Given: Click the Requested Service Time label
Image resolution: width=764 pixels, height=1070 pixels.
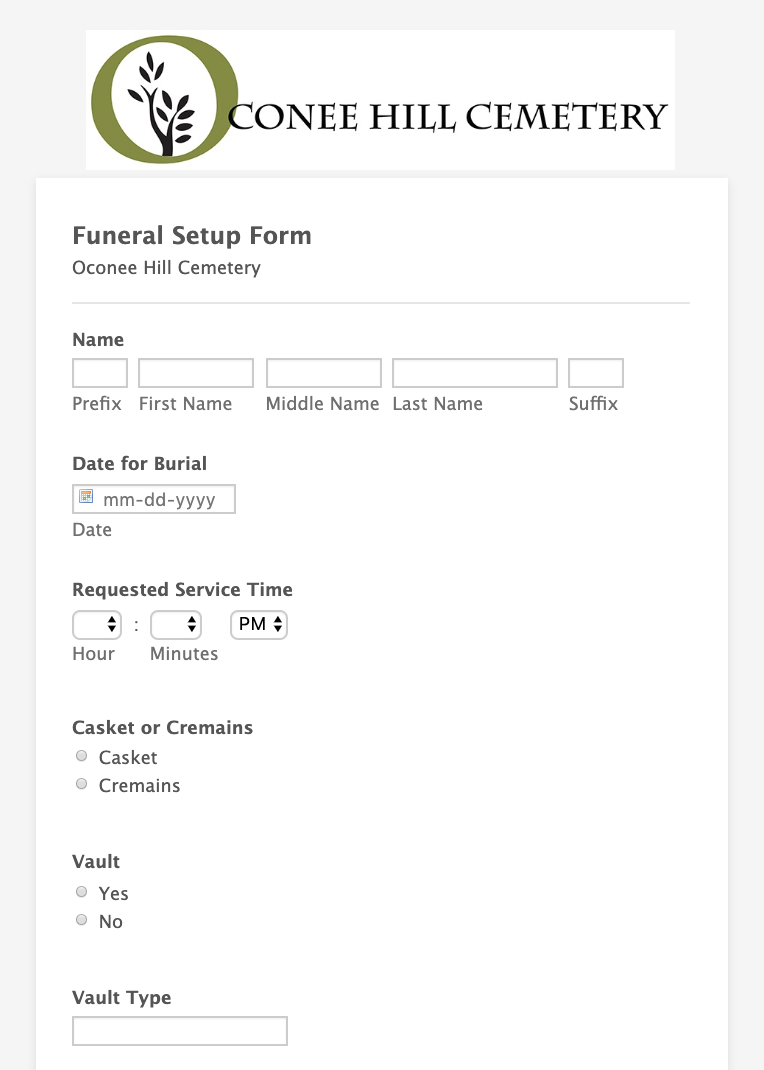Looking at the screenshot, I should pyautogui.click(x=182, y=589).
